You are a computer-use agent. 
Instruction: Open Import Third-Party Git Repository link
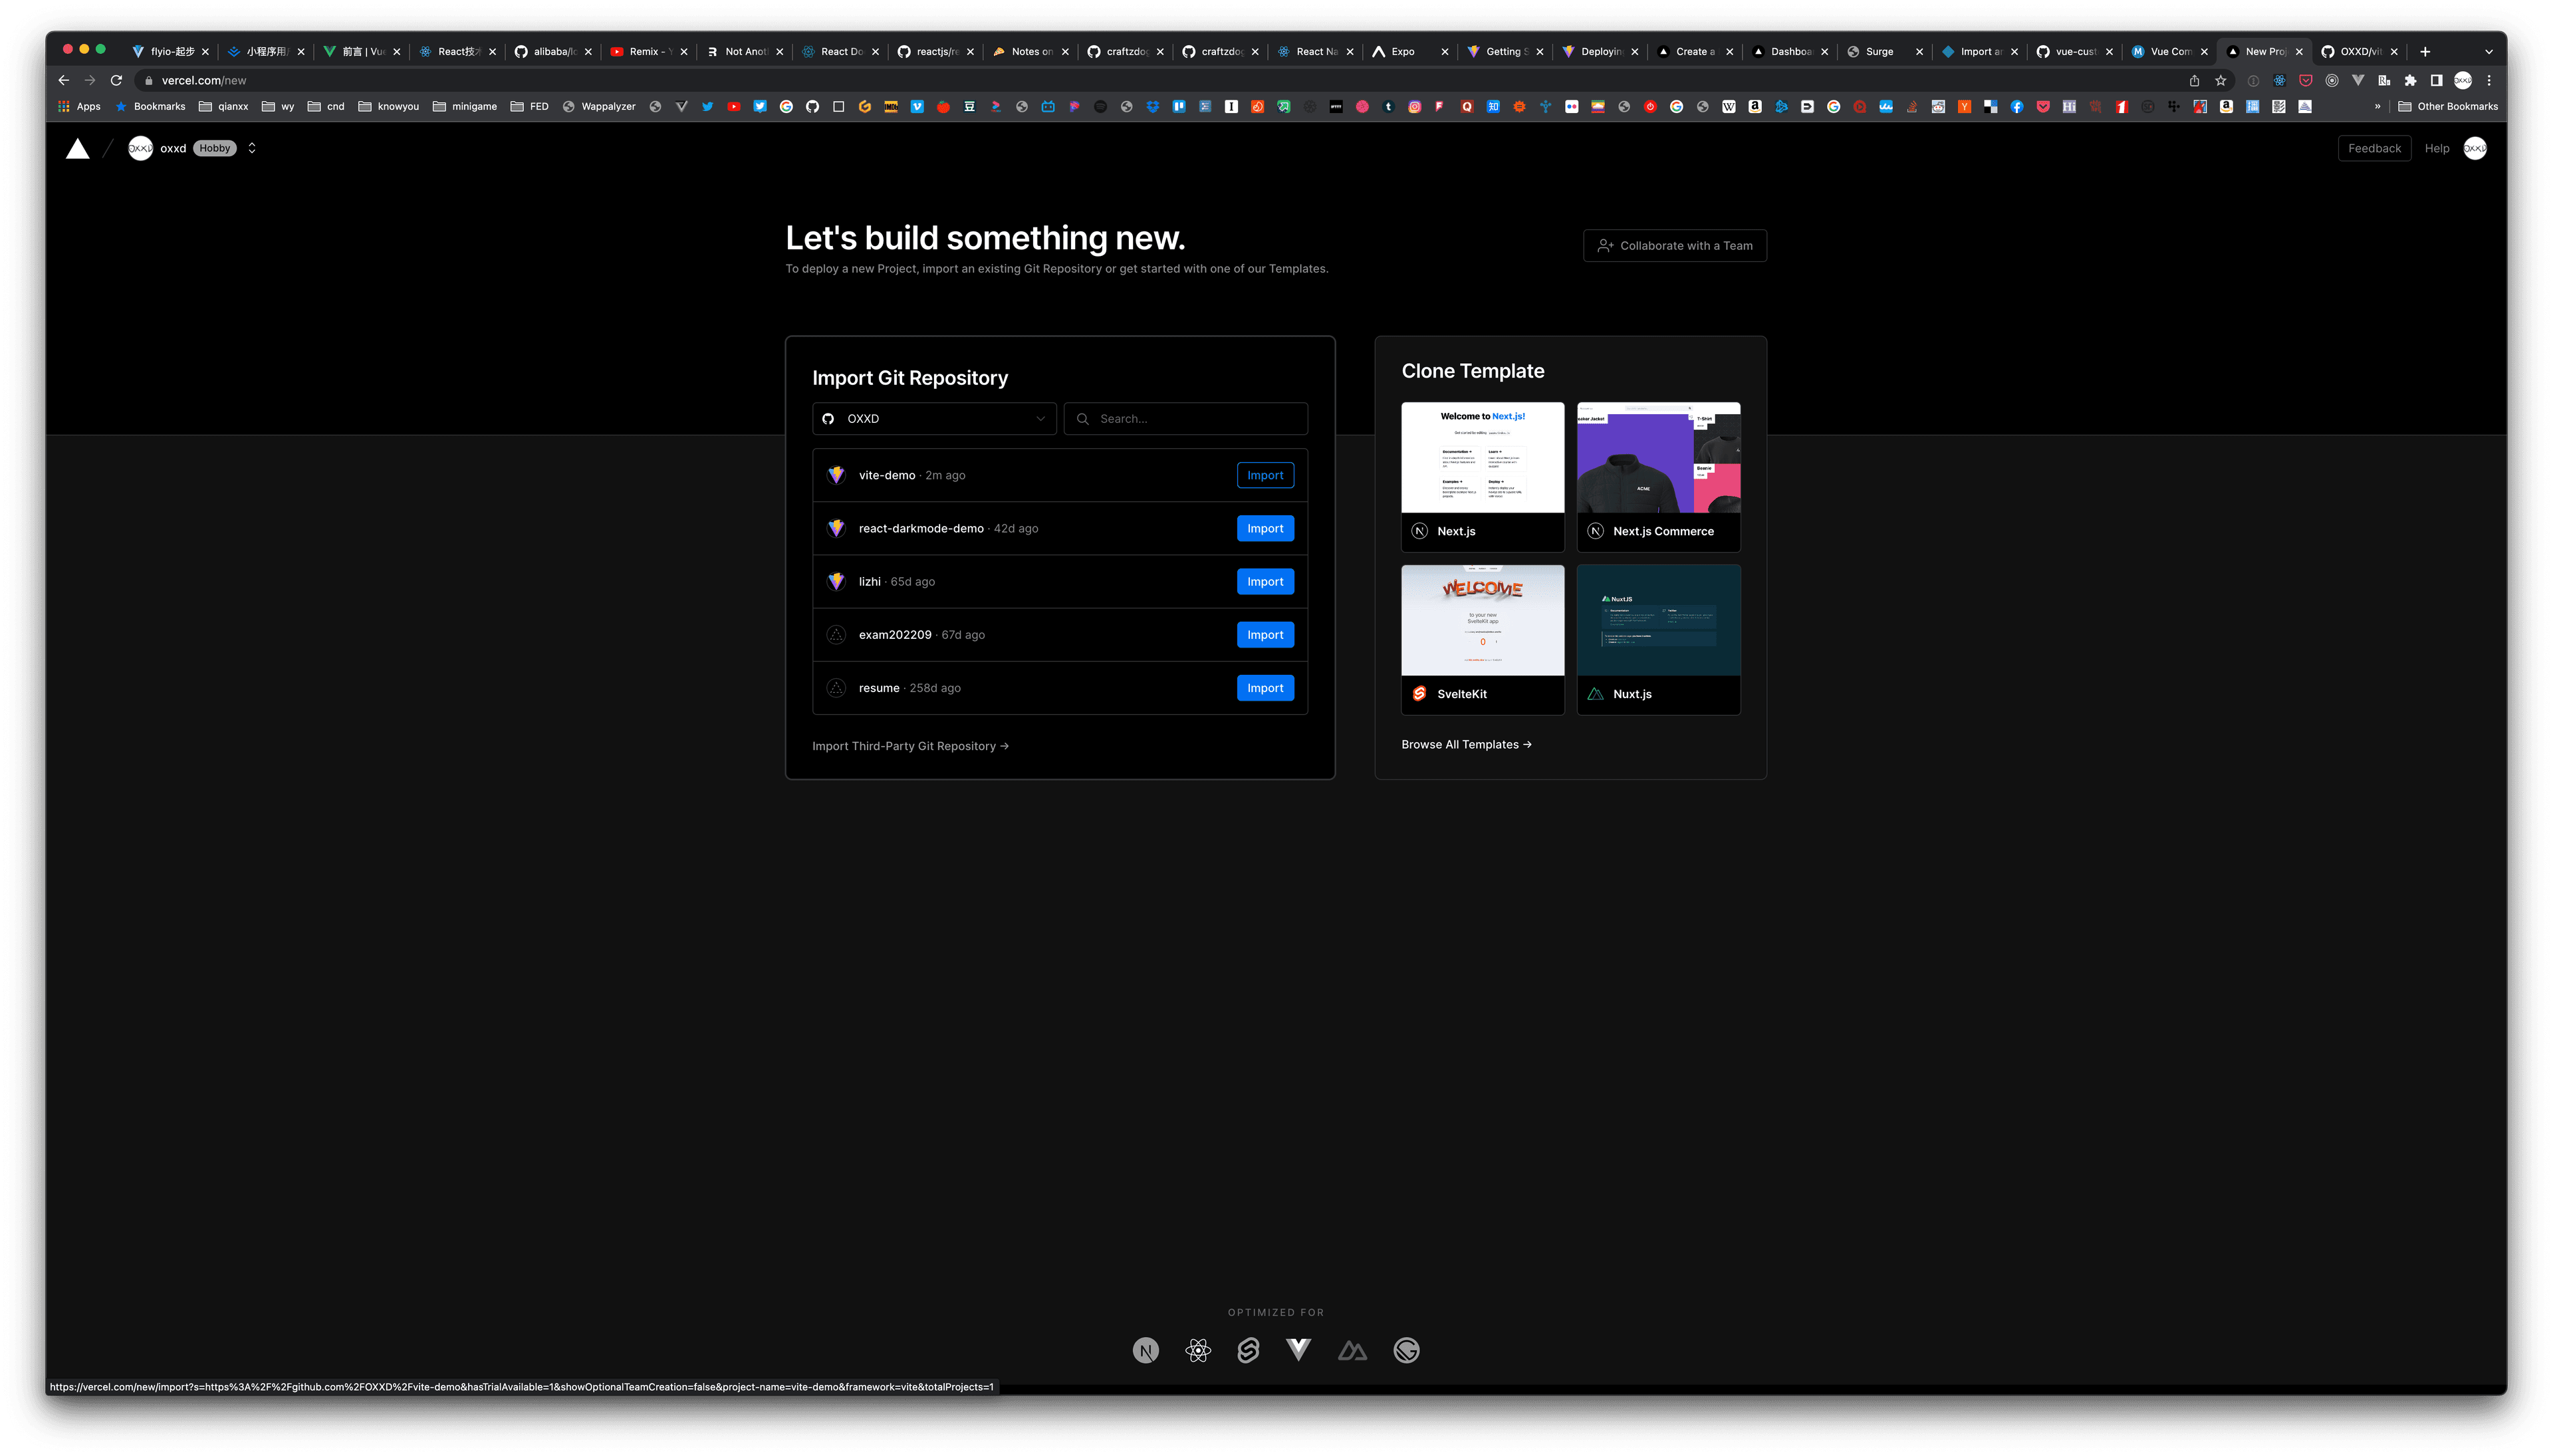910,746
